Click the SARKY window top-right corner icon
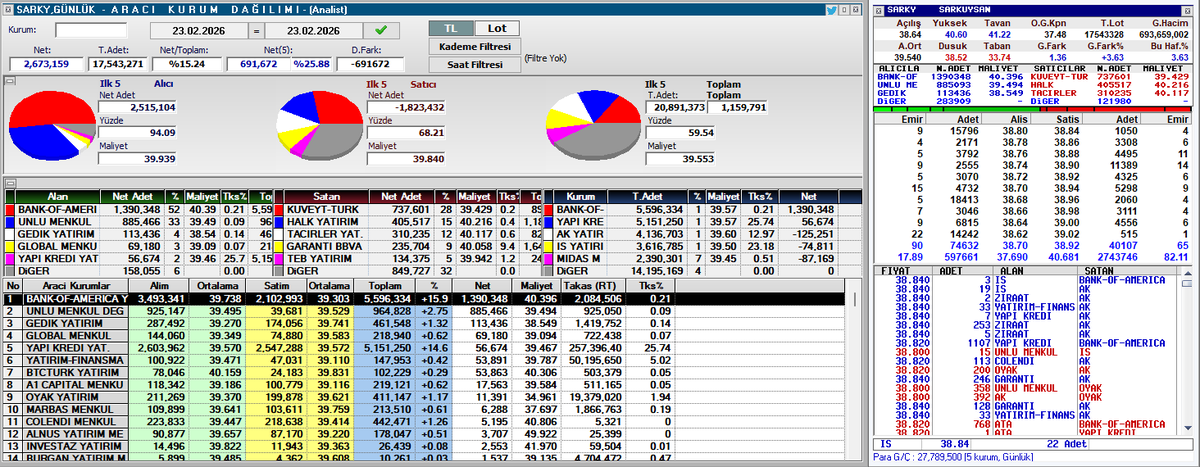 1189,9
